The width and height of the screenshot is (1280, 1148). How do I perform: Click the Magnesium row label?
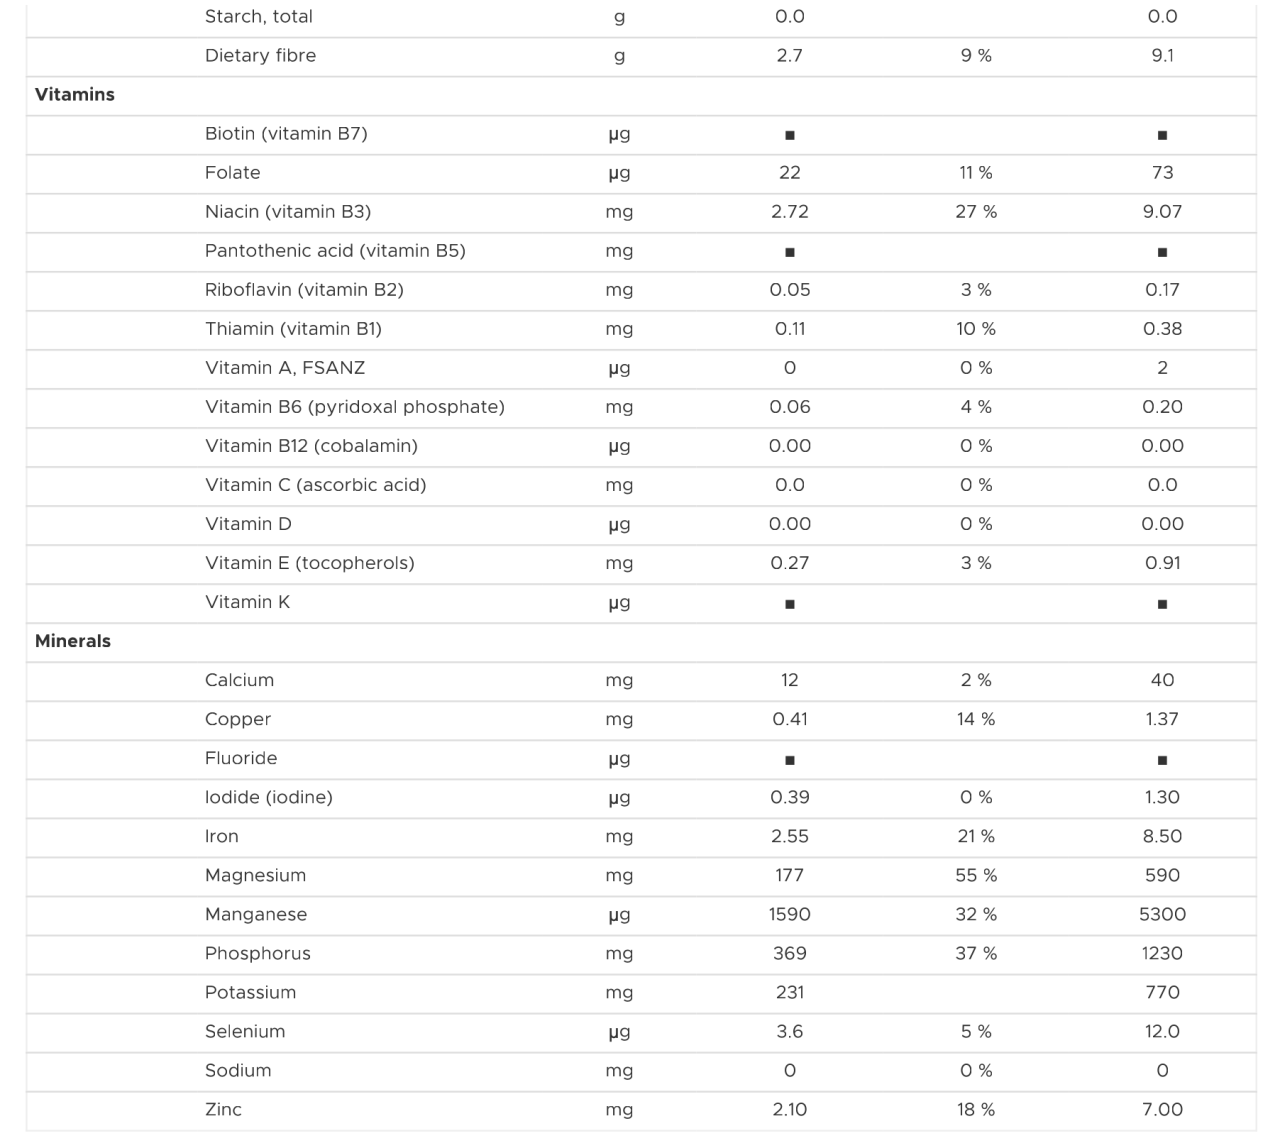pos(255,875)
